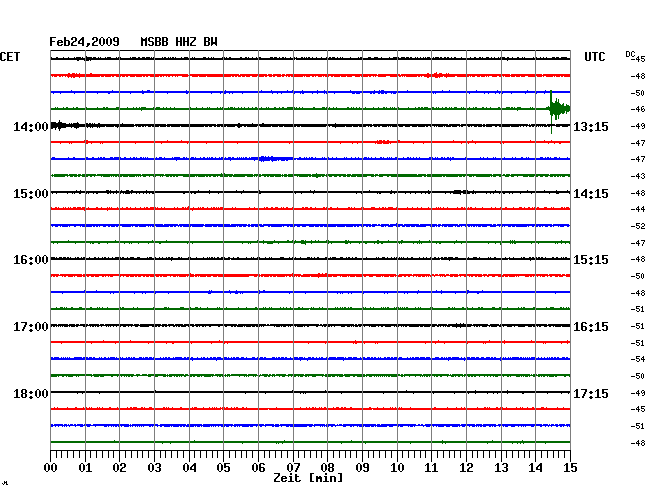The width and height of the screenshot is (650, 494).
Task: Select the 13:15 UTC time label
Action: pyautogui.click(x=591, y=126)
